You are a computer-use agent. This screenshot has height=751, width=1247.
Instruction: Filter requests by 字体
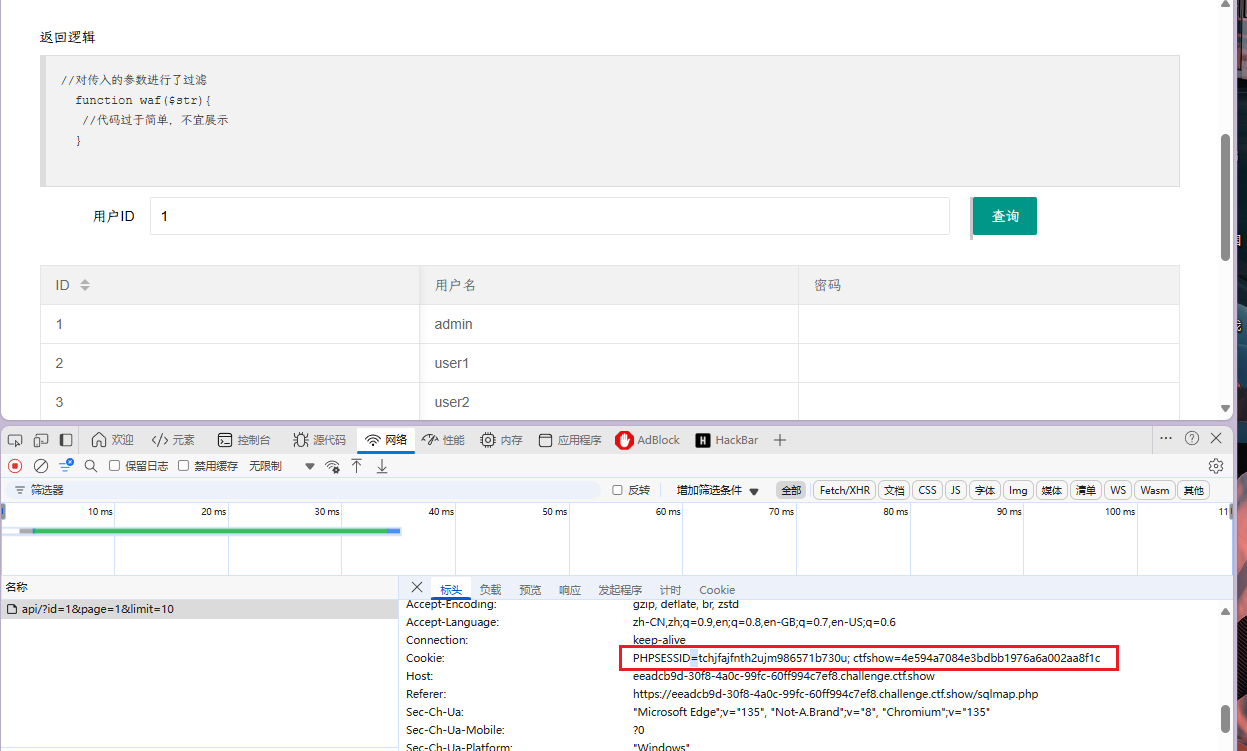pos(985,490)
